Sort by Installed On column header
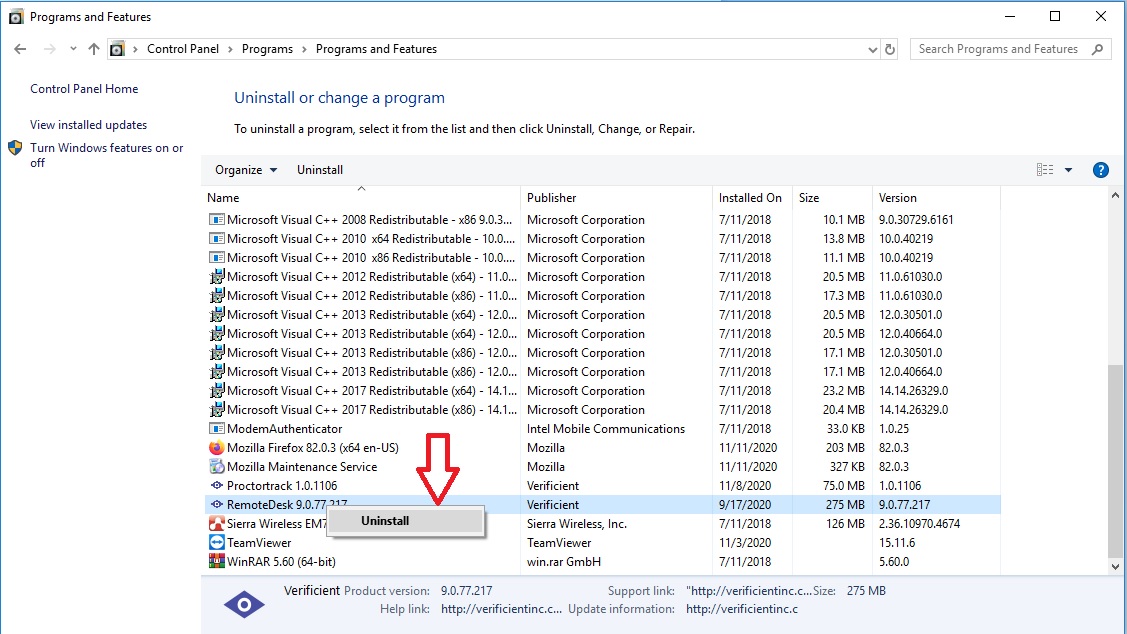Screen dimensions: 1127x634 752,198
